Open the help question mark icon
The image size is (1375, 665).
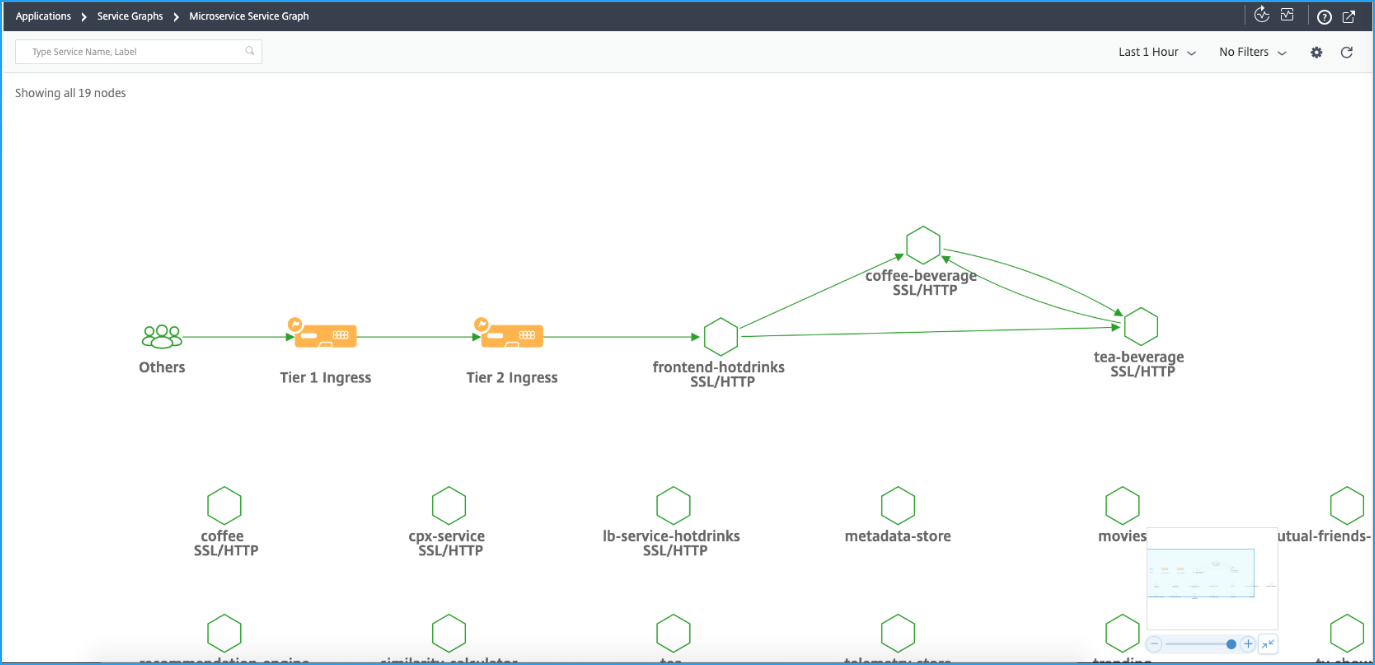coord(1324,16)
